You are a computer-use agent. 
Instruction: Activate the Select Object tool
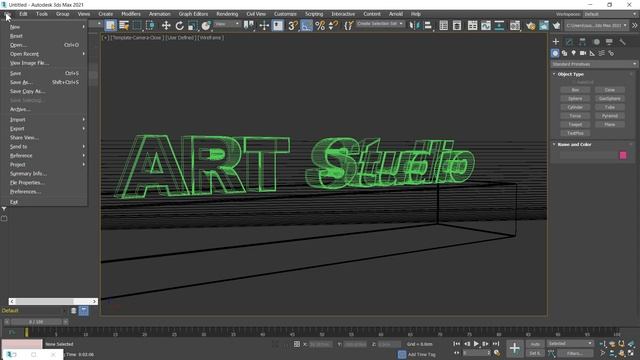(110, 26)
